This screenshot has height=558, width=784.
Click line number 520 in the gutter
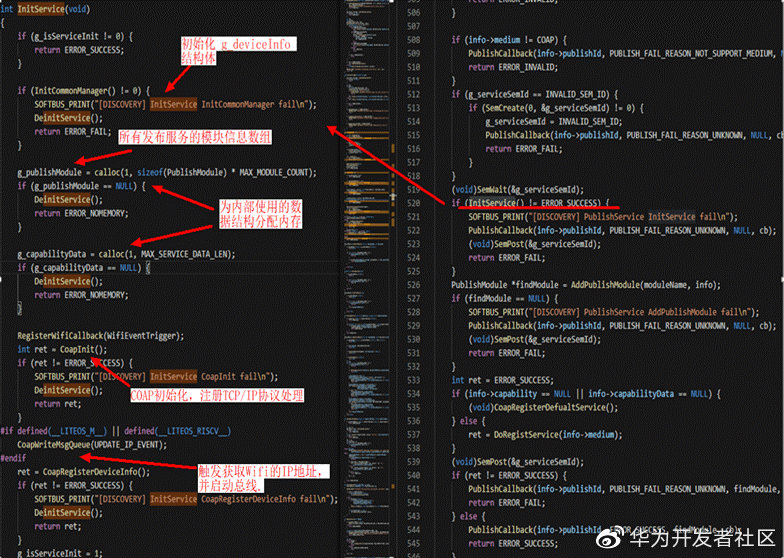click(414, 204)
